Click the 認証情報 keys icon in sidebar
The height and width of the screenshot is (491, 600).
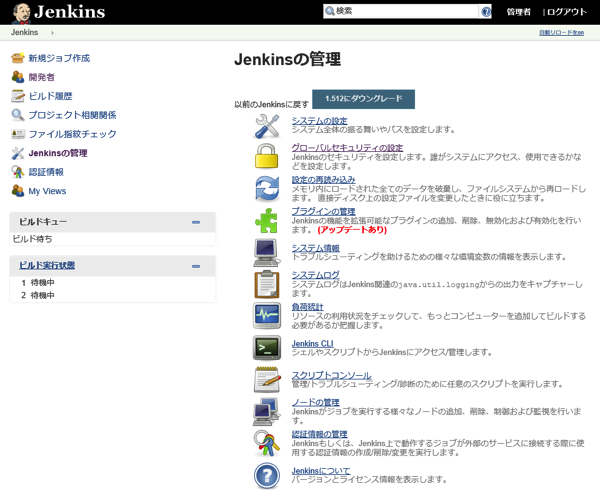click(18, 172)
